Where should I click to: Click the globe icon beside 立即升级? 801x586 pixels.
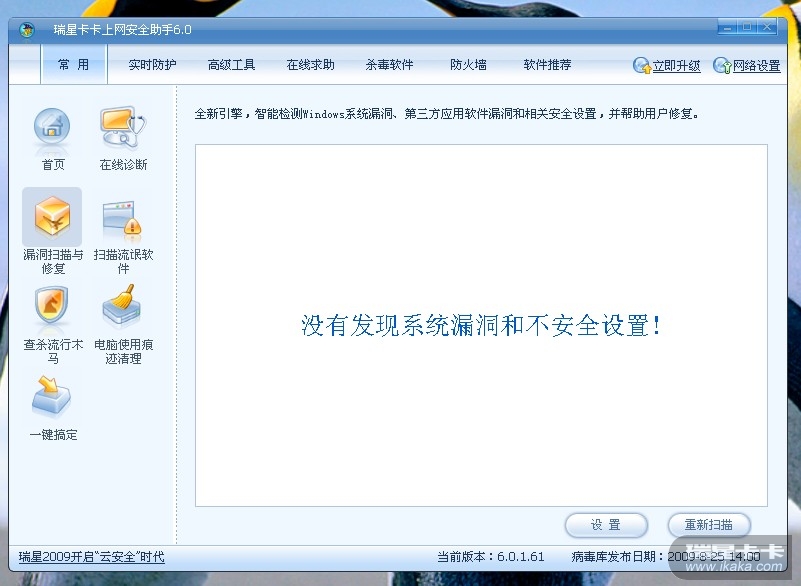(x=642, y=65)
